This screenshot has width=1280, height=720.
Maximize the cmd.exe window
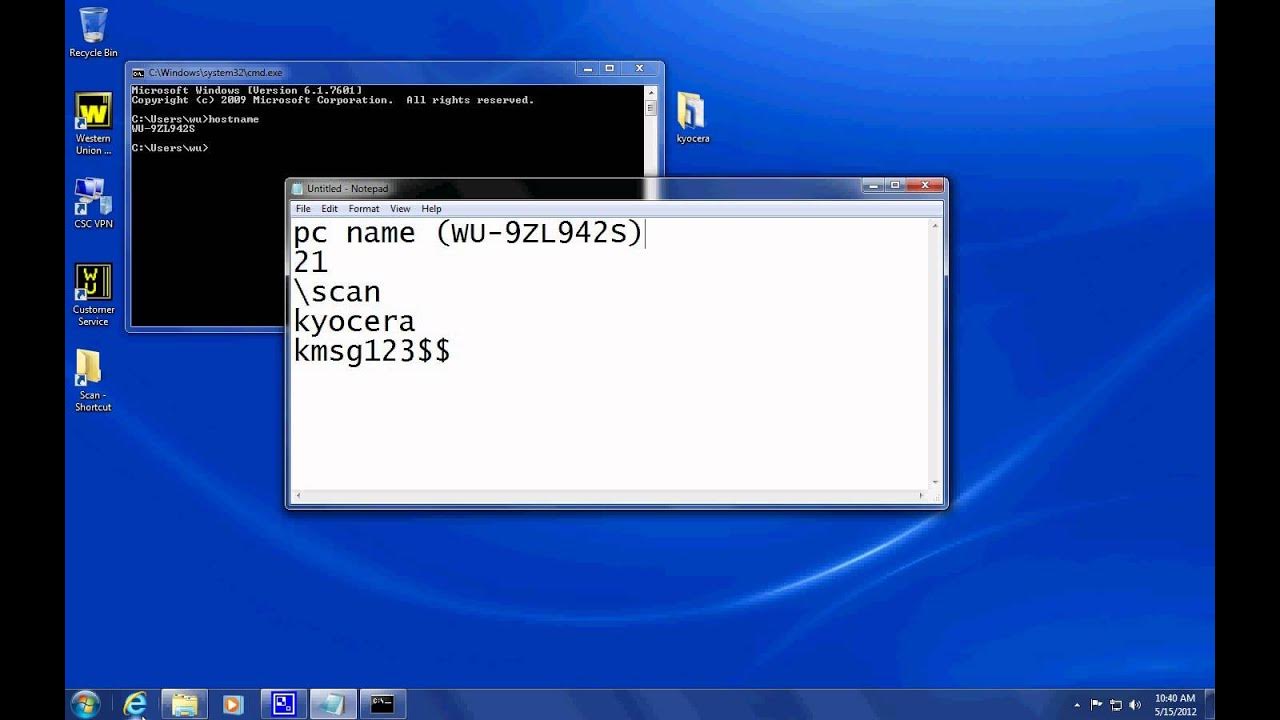(x=611, y=69)
